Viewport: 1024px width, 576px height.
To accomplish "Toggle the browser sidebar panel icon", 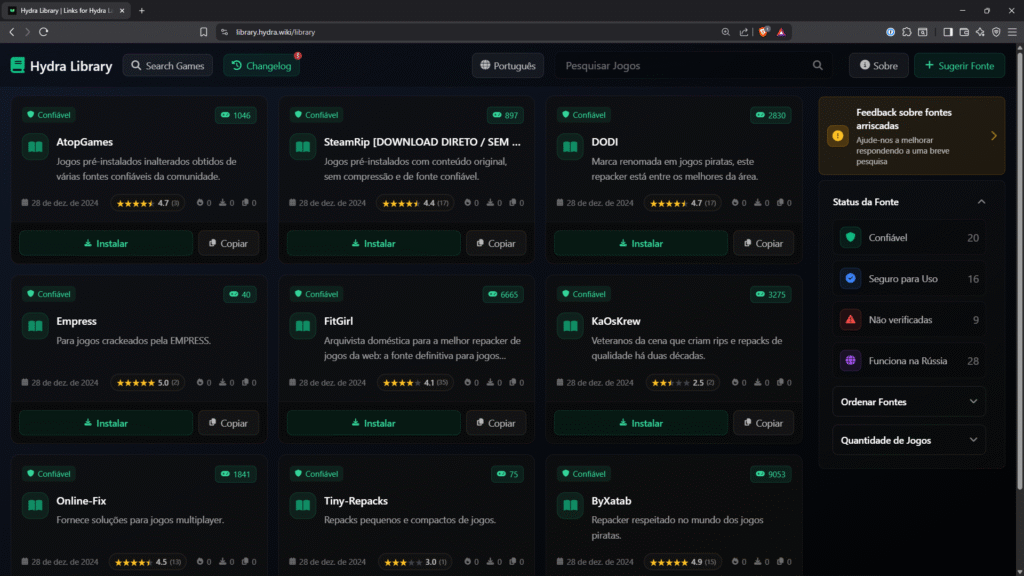I will tap(948, 32).
